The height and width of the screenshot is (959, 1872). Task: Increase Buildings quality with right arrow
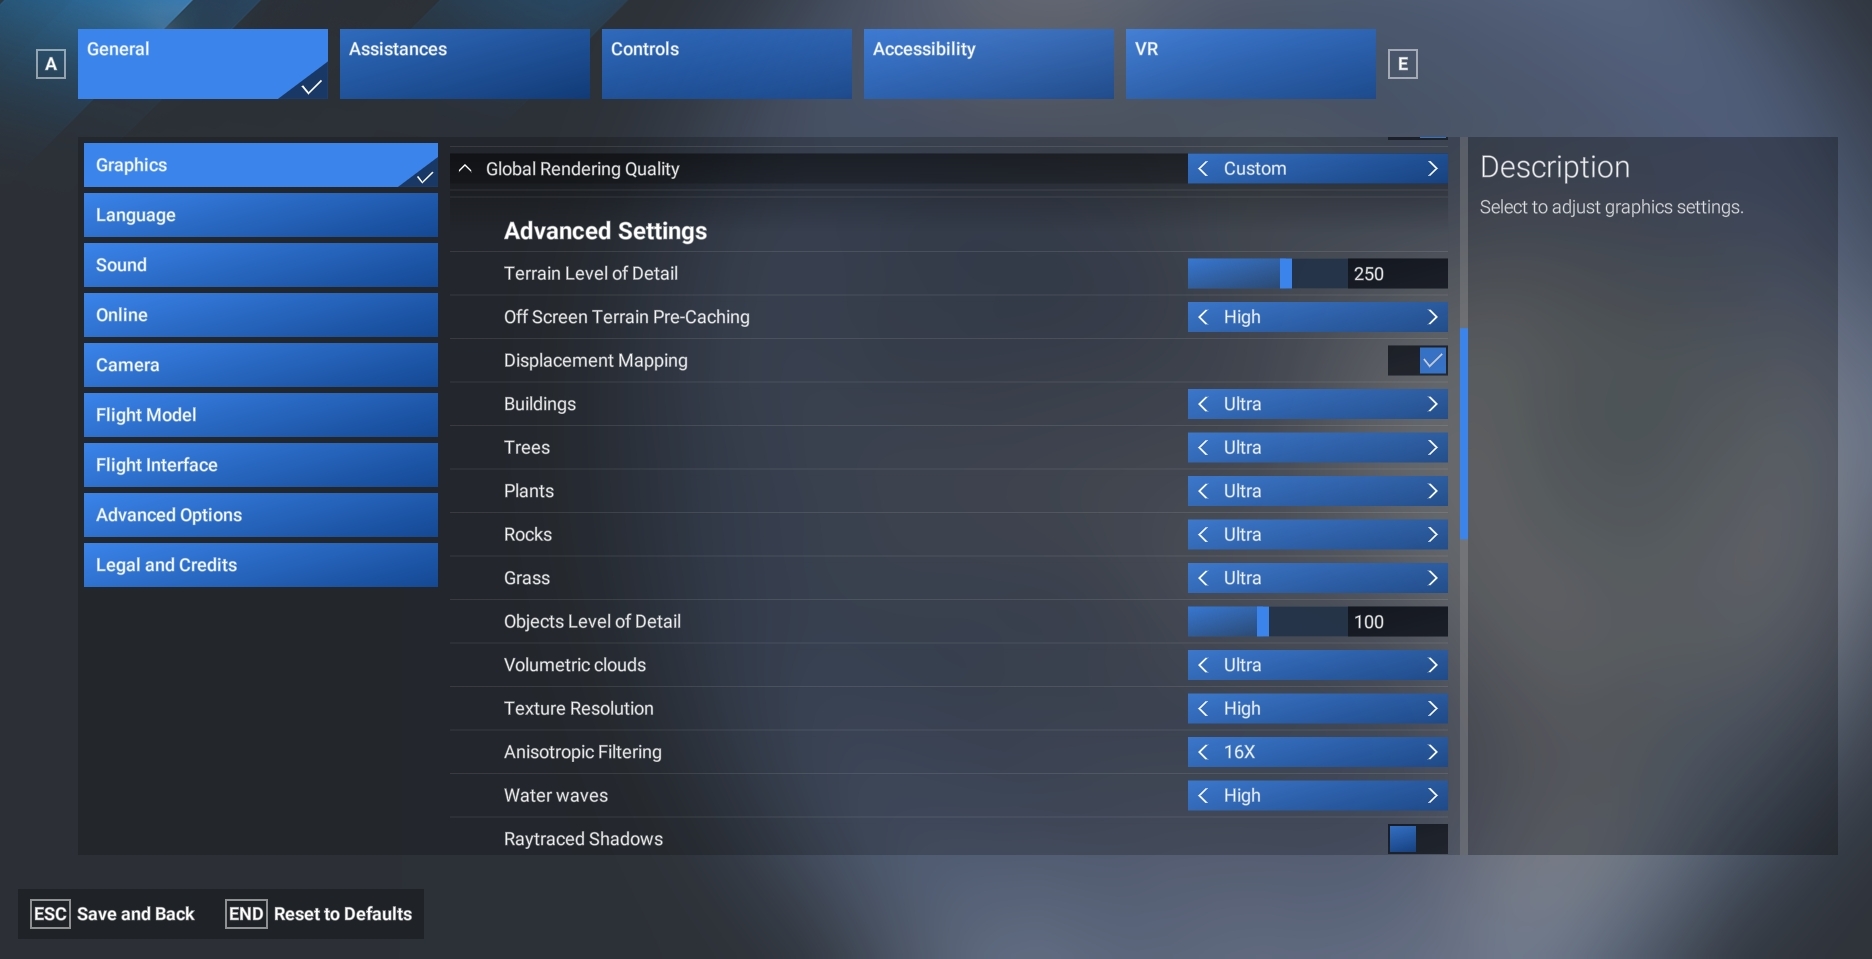pyautogui.click(x=1433, y=404)
